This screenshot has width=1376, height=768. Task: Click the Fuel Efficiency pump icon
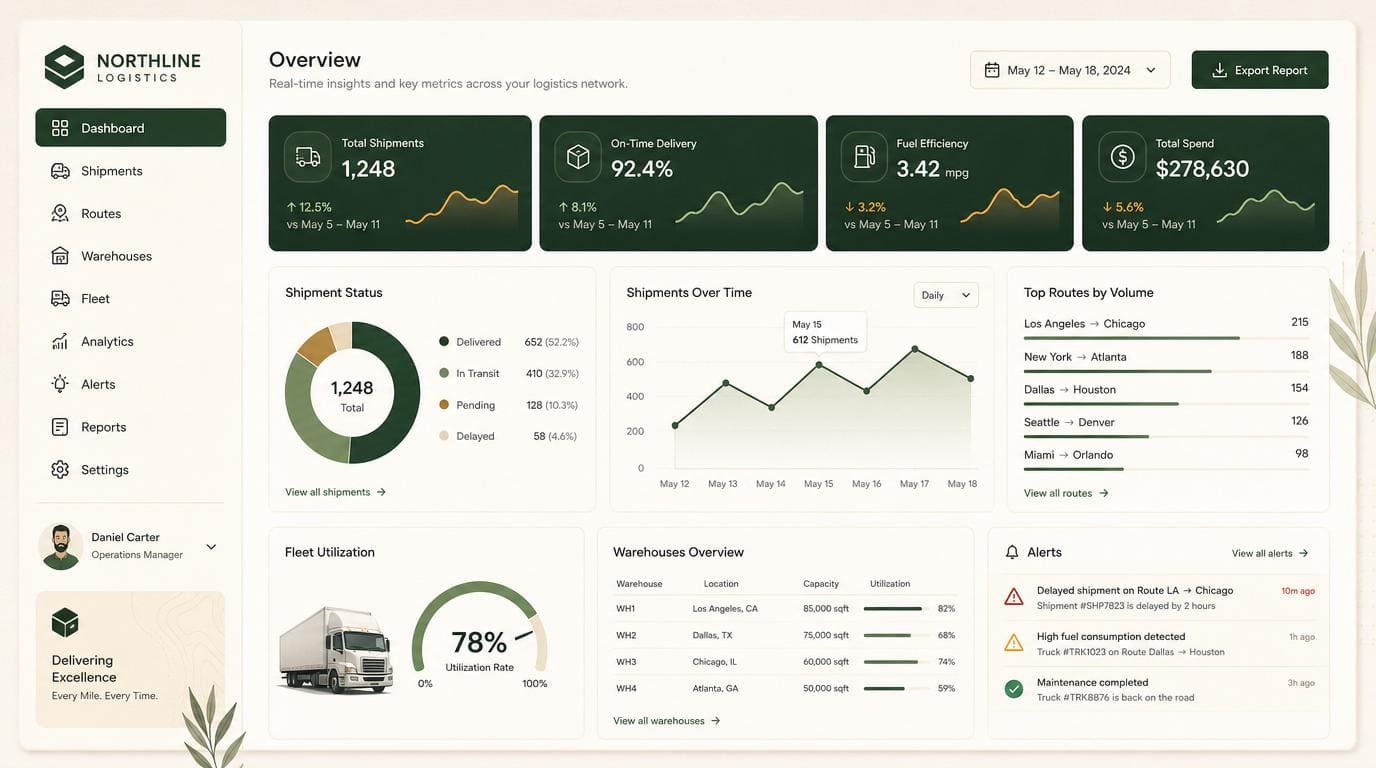(864, 157)
